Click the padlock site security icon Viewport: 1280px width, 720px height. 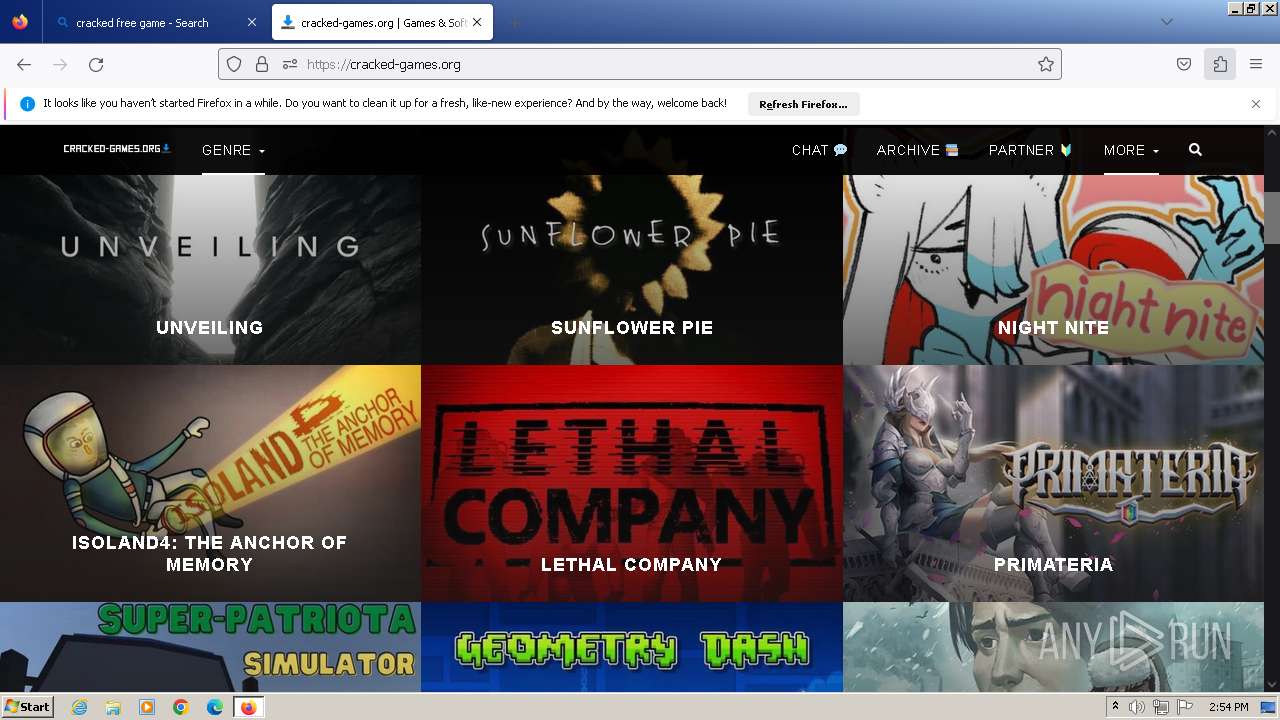click(262, 64)
